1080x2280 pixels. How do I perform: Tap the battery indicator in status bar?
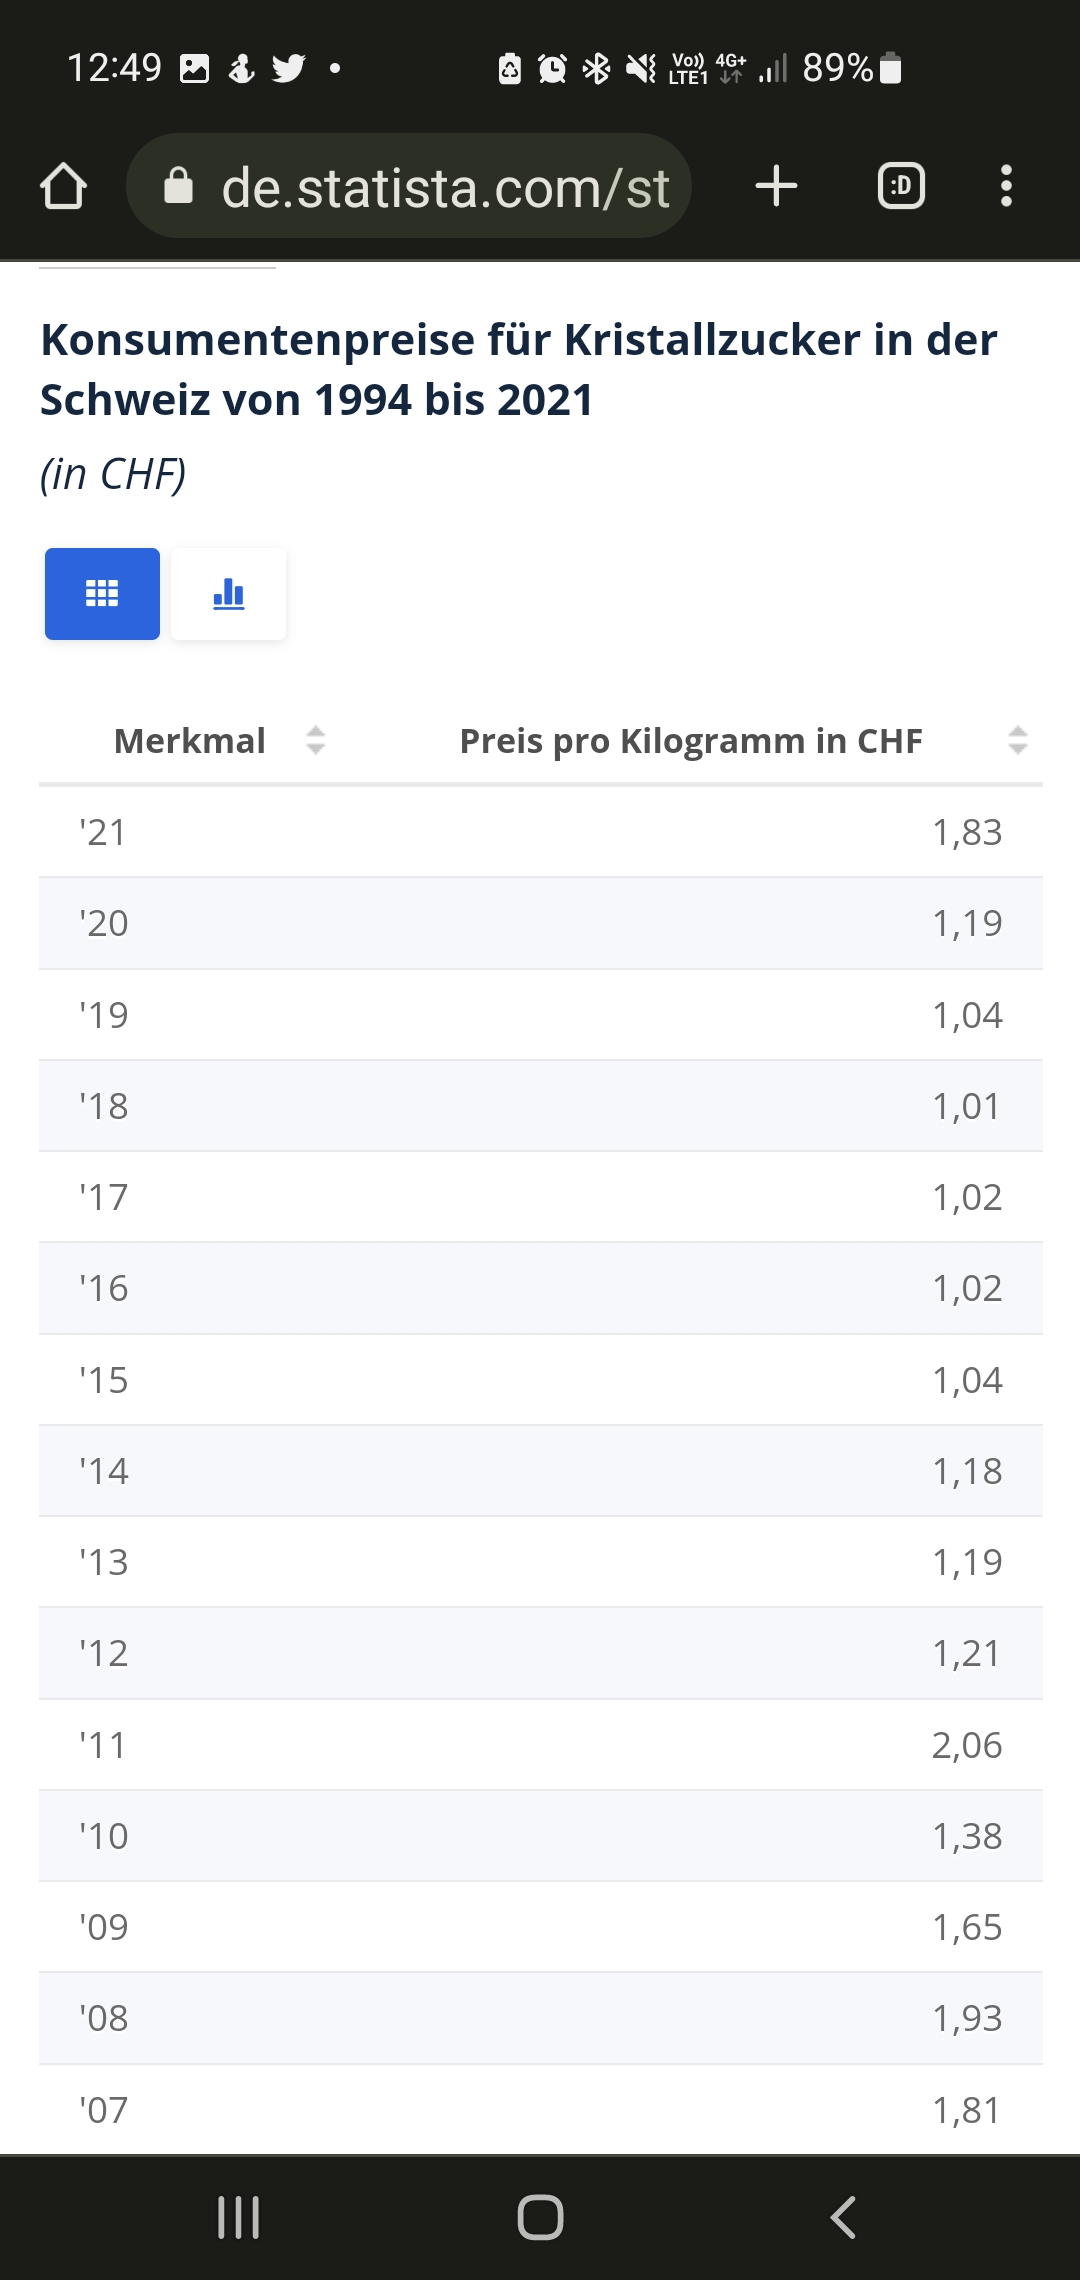[891, 68]
